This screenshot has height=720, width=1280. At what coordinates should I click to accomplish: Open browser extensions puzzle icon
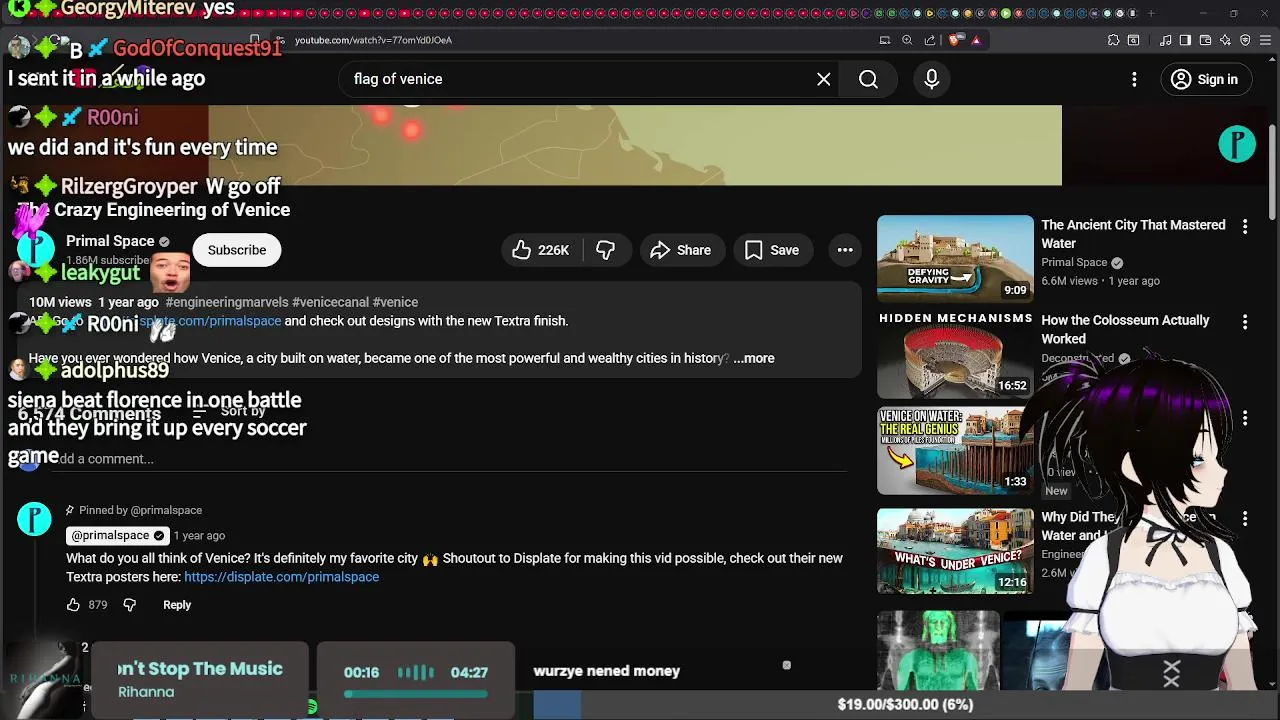coord(1113,40)
